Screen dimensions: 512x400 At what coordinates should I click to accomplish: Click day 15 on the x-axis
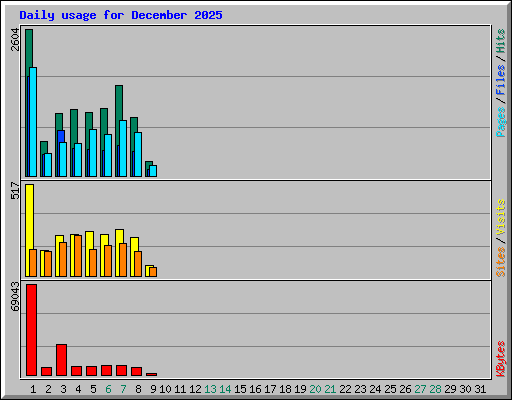(240, 389)
